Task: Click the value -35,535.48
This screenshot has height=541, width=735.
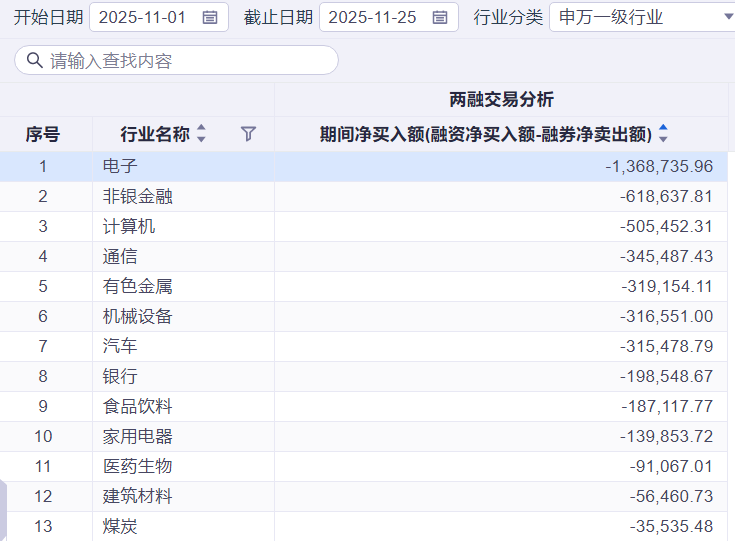Action: (x=671, y=526)
